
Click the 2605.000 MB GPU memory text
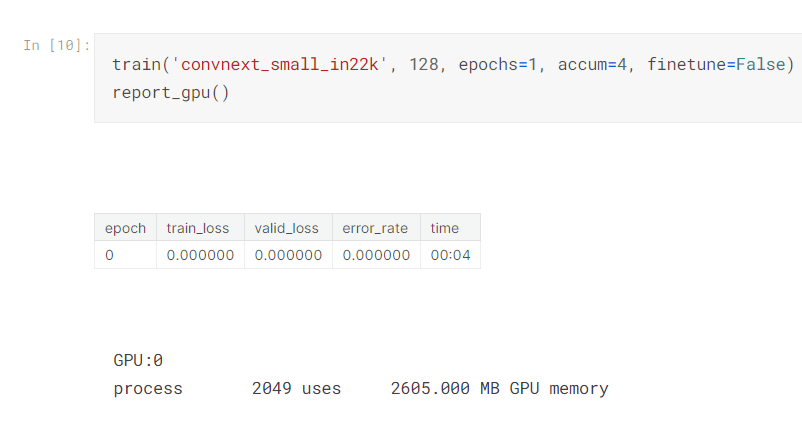[499, 388]
